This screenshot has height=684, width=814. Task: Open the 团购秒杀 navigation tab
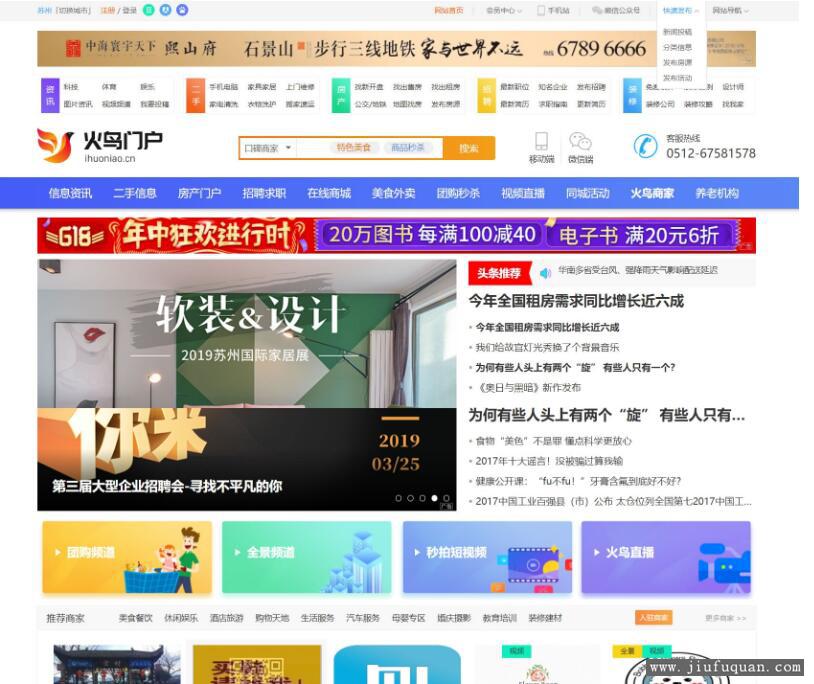[x=458, y=194]
